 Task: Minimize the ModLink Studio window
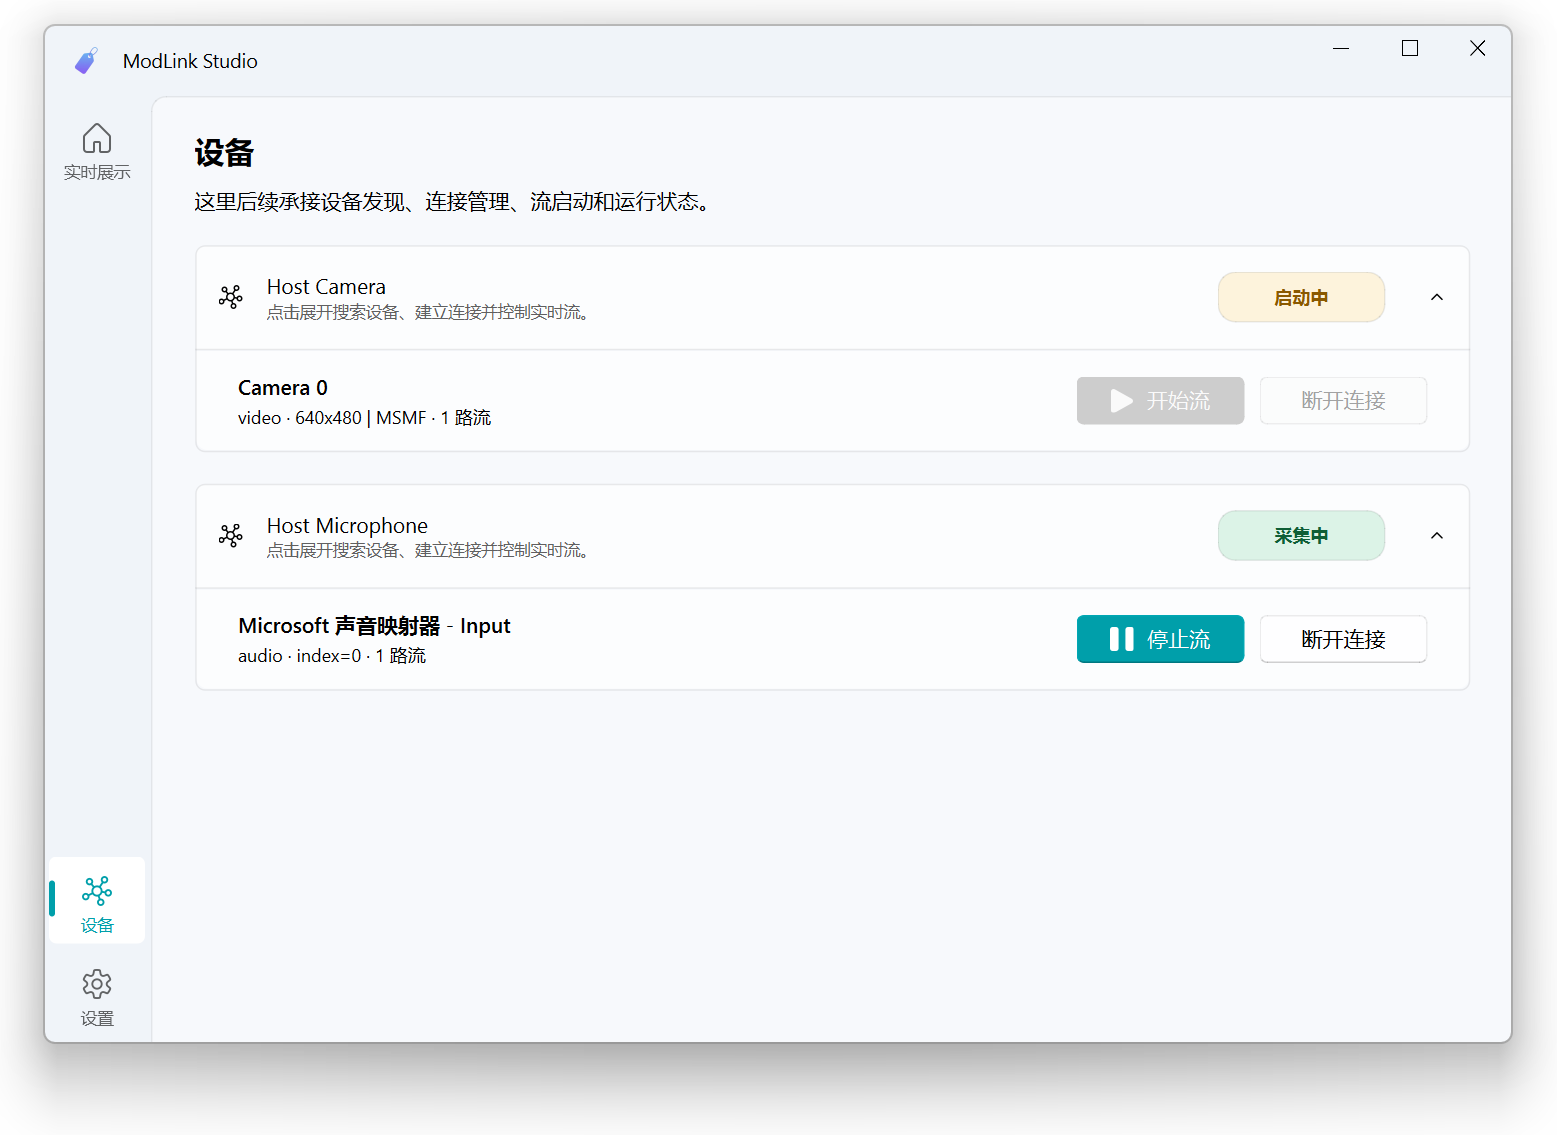[1341, 48]
